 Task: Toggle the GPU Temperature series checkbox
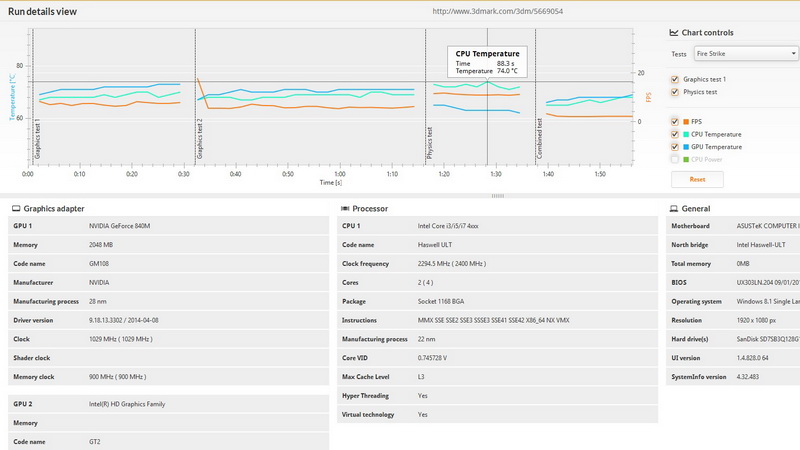pos(674,147)
